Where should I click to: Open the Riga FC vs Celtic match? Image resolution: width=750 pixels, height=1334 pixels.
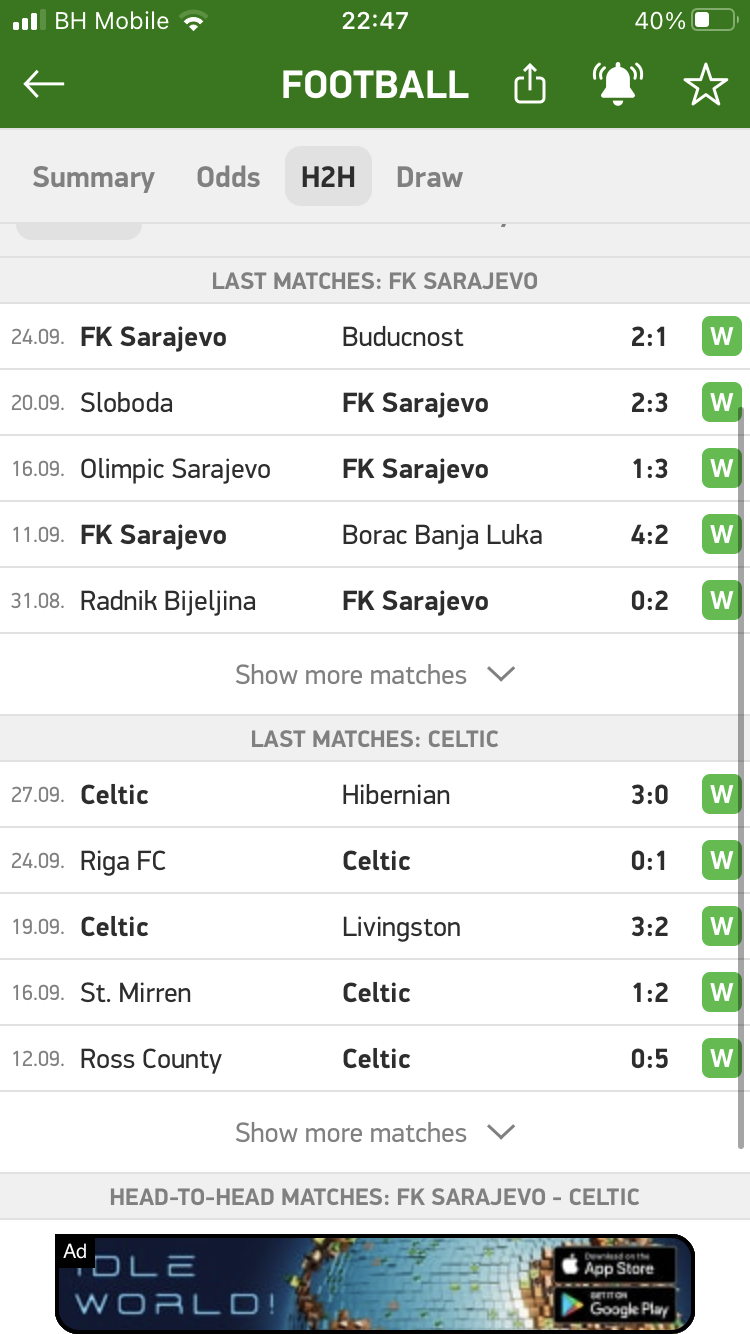click(x=375, y=861)
